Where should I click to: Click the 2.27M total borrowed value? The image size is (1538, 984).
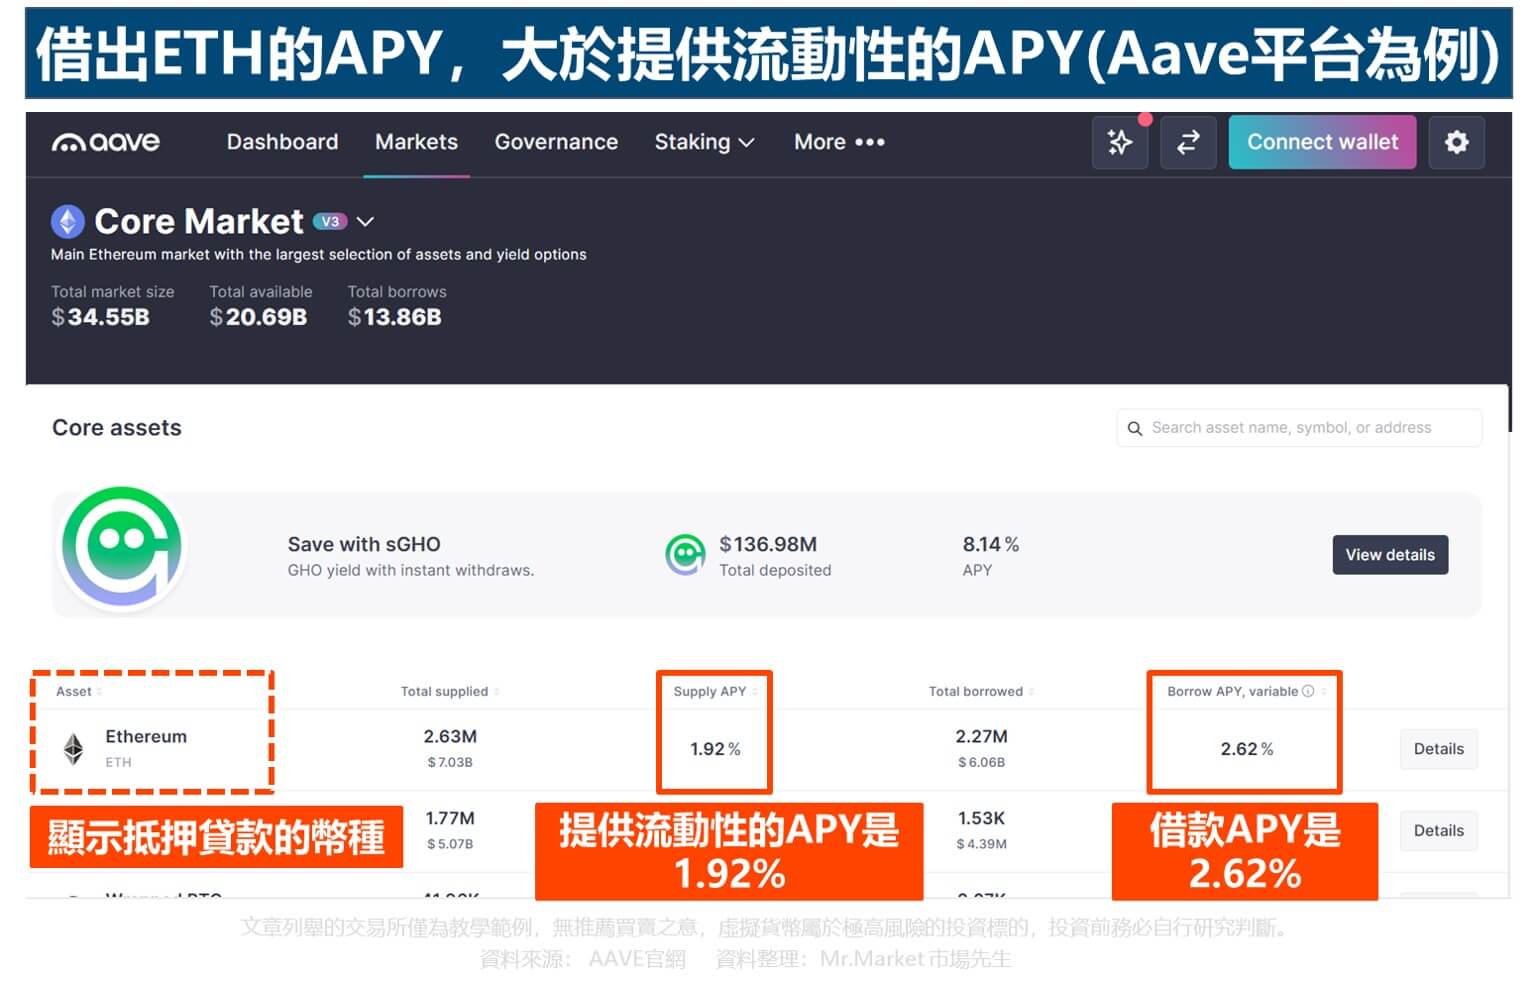pos(981,737)
